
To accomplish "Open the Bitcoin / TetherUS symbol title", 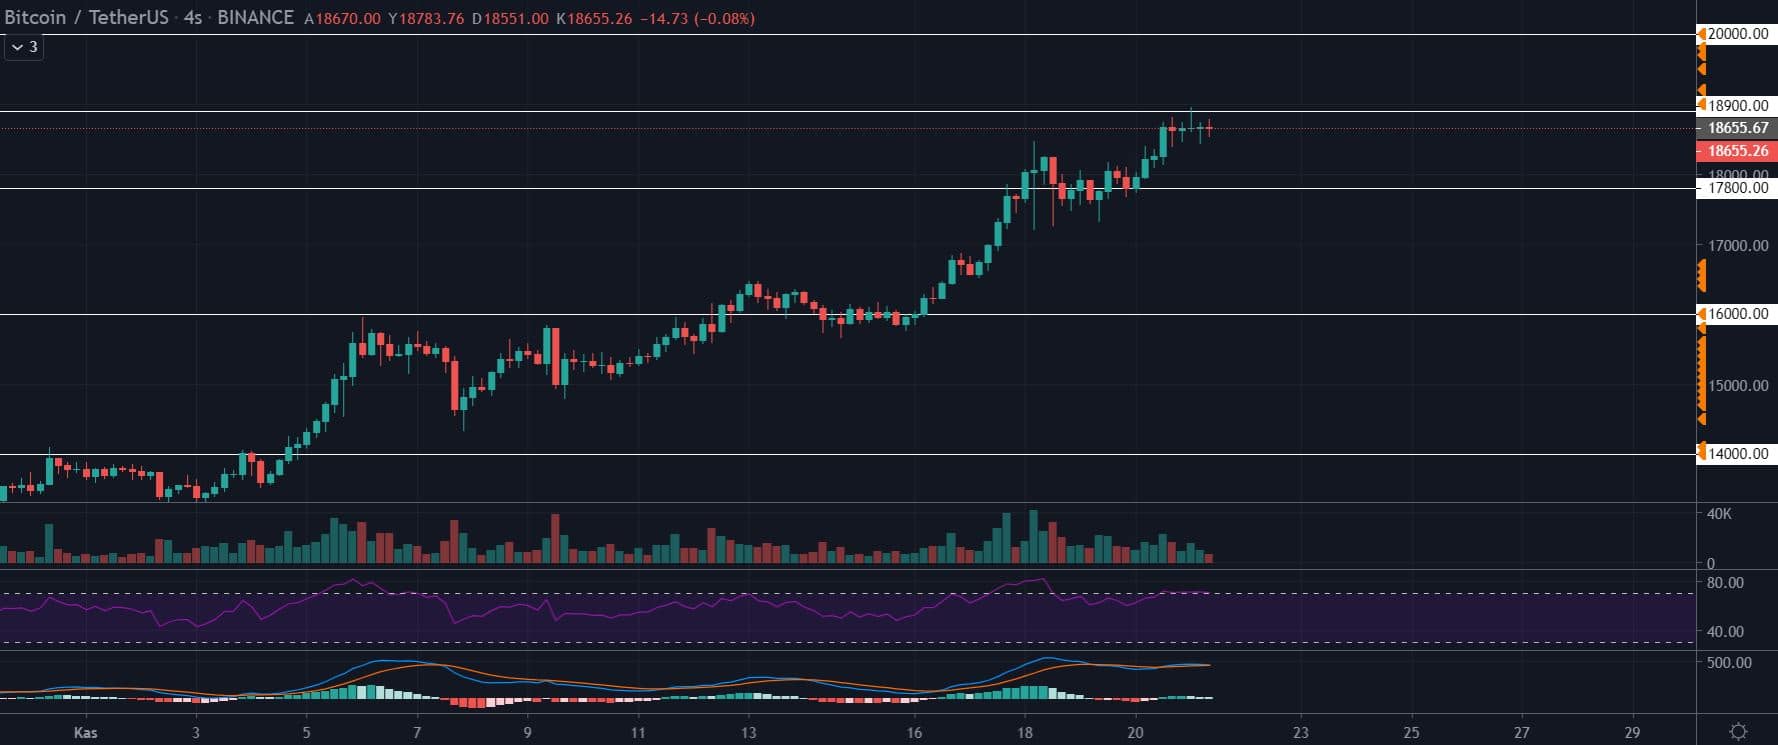I will [85, 18].
